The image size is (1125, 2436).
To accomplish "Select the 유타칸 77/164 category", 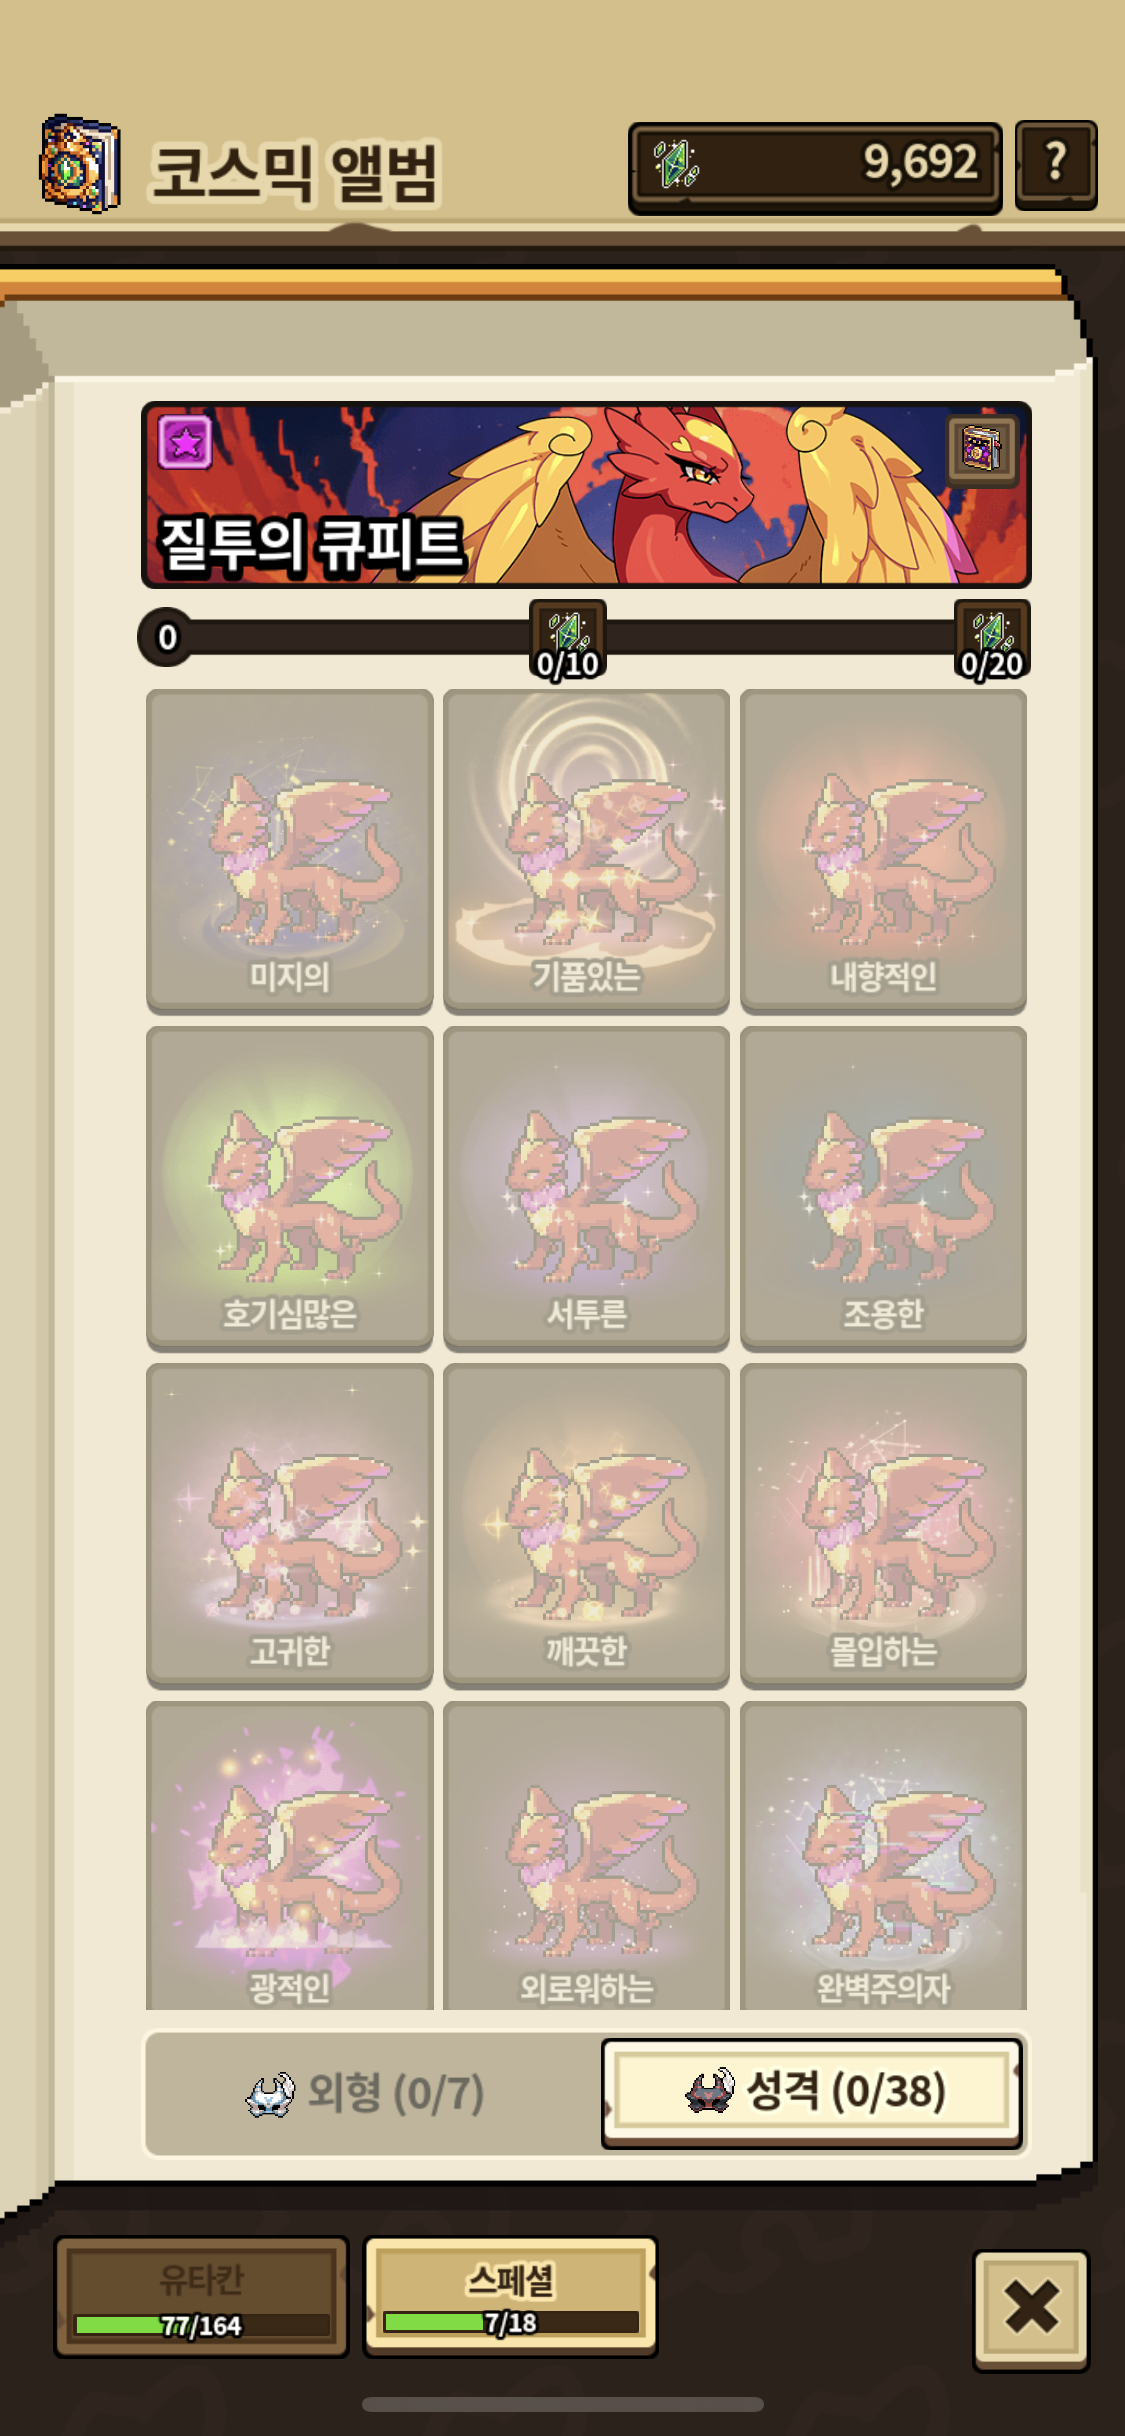I will pyautogui.click(x=201, y=2298).
